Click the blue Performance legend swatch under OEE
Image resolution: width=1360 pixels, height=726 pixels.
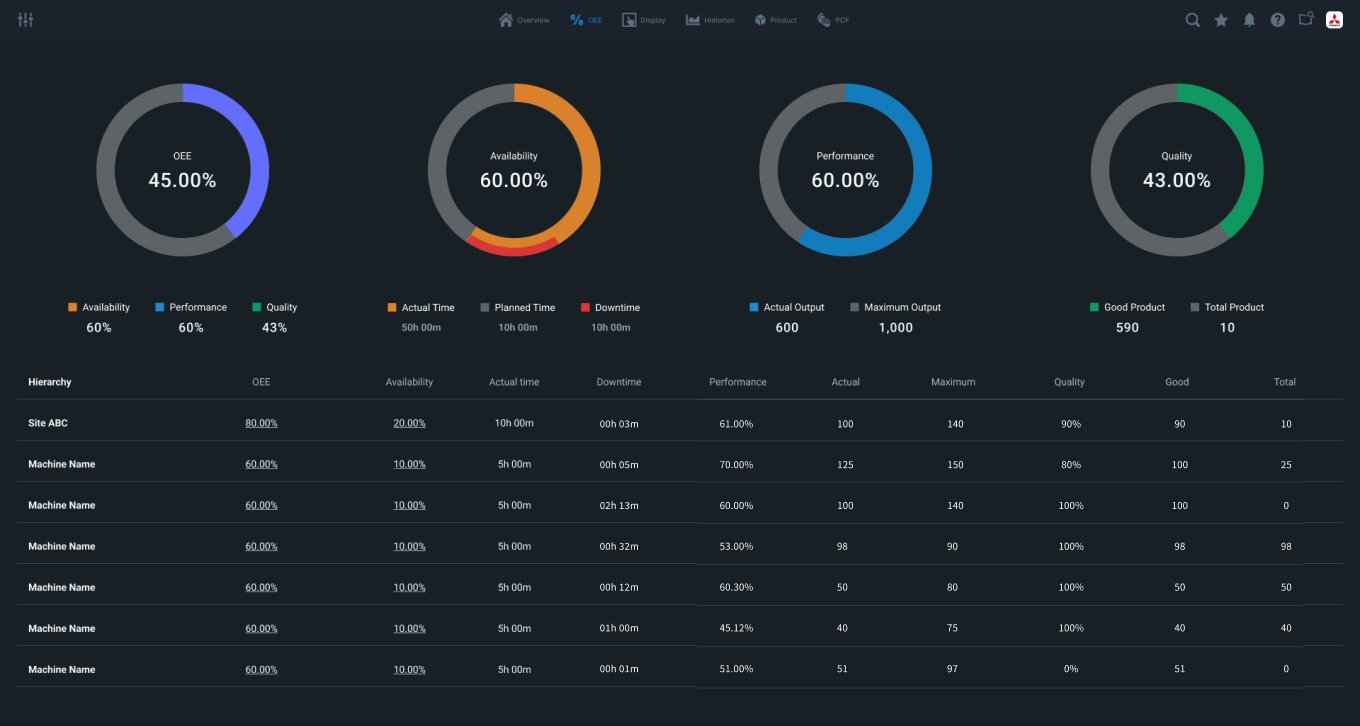coord(160,307)
